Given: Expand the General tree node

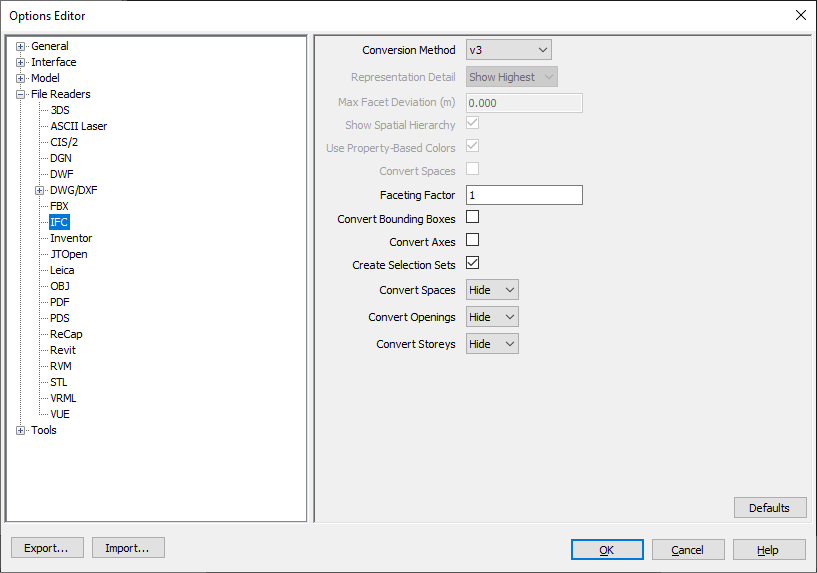Looking at the screenshot, I should (20, 46).
